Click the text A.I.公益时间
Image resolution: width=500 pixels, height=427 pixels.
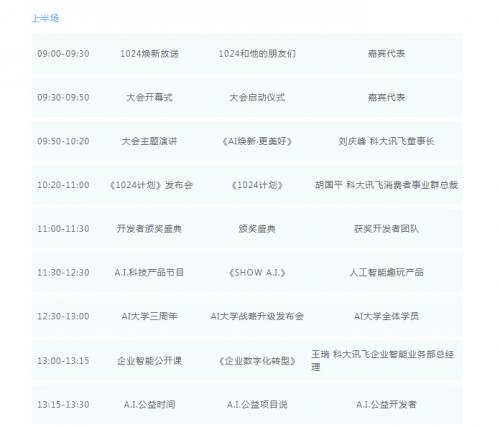click(149, 405)
